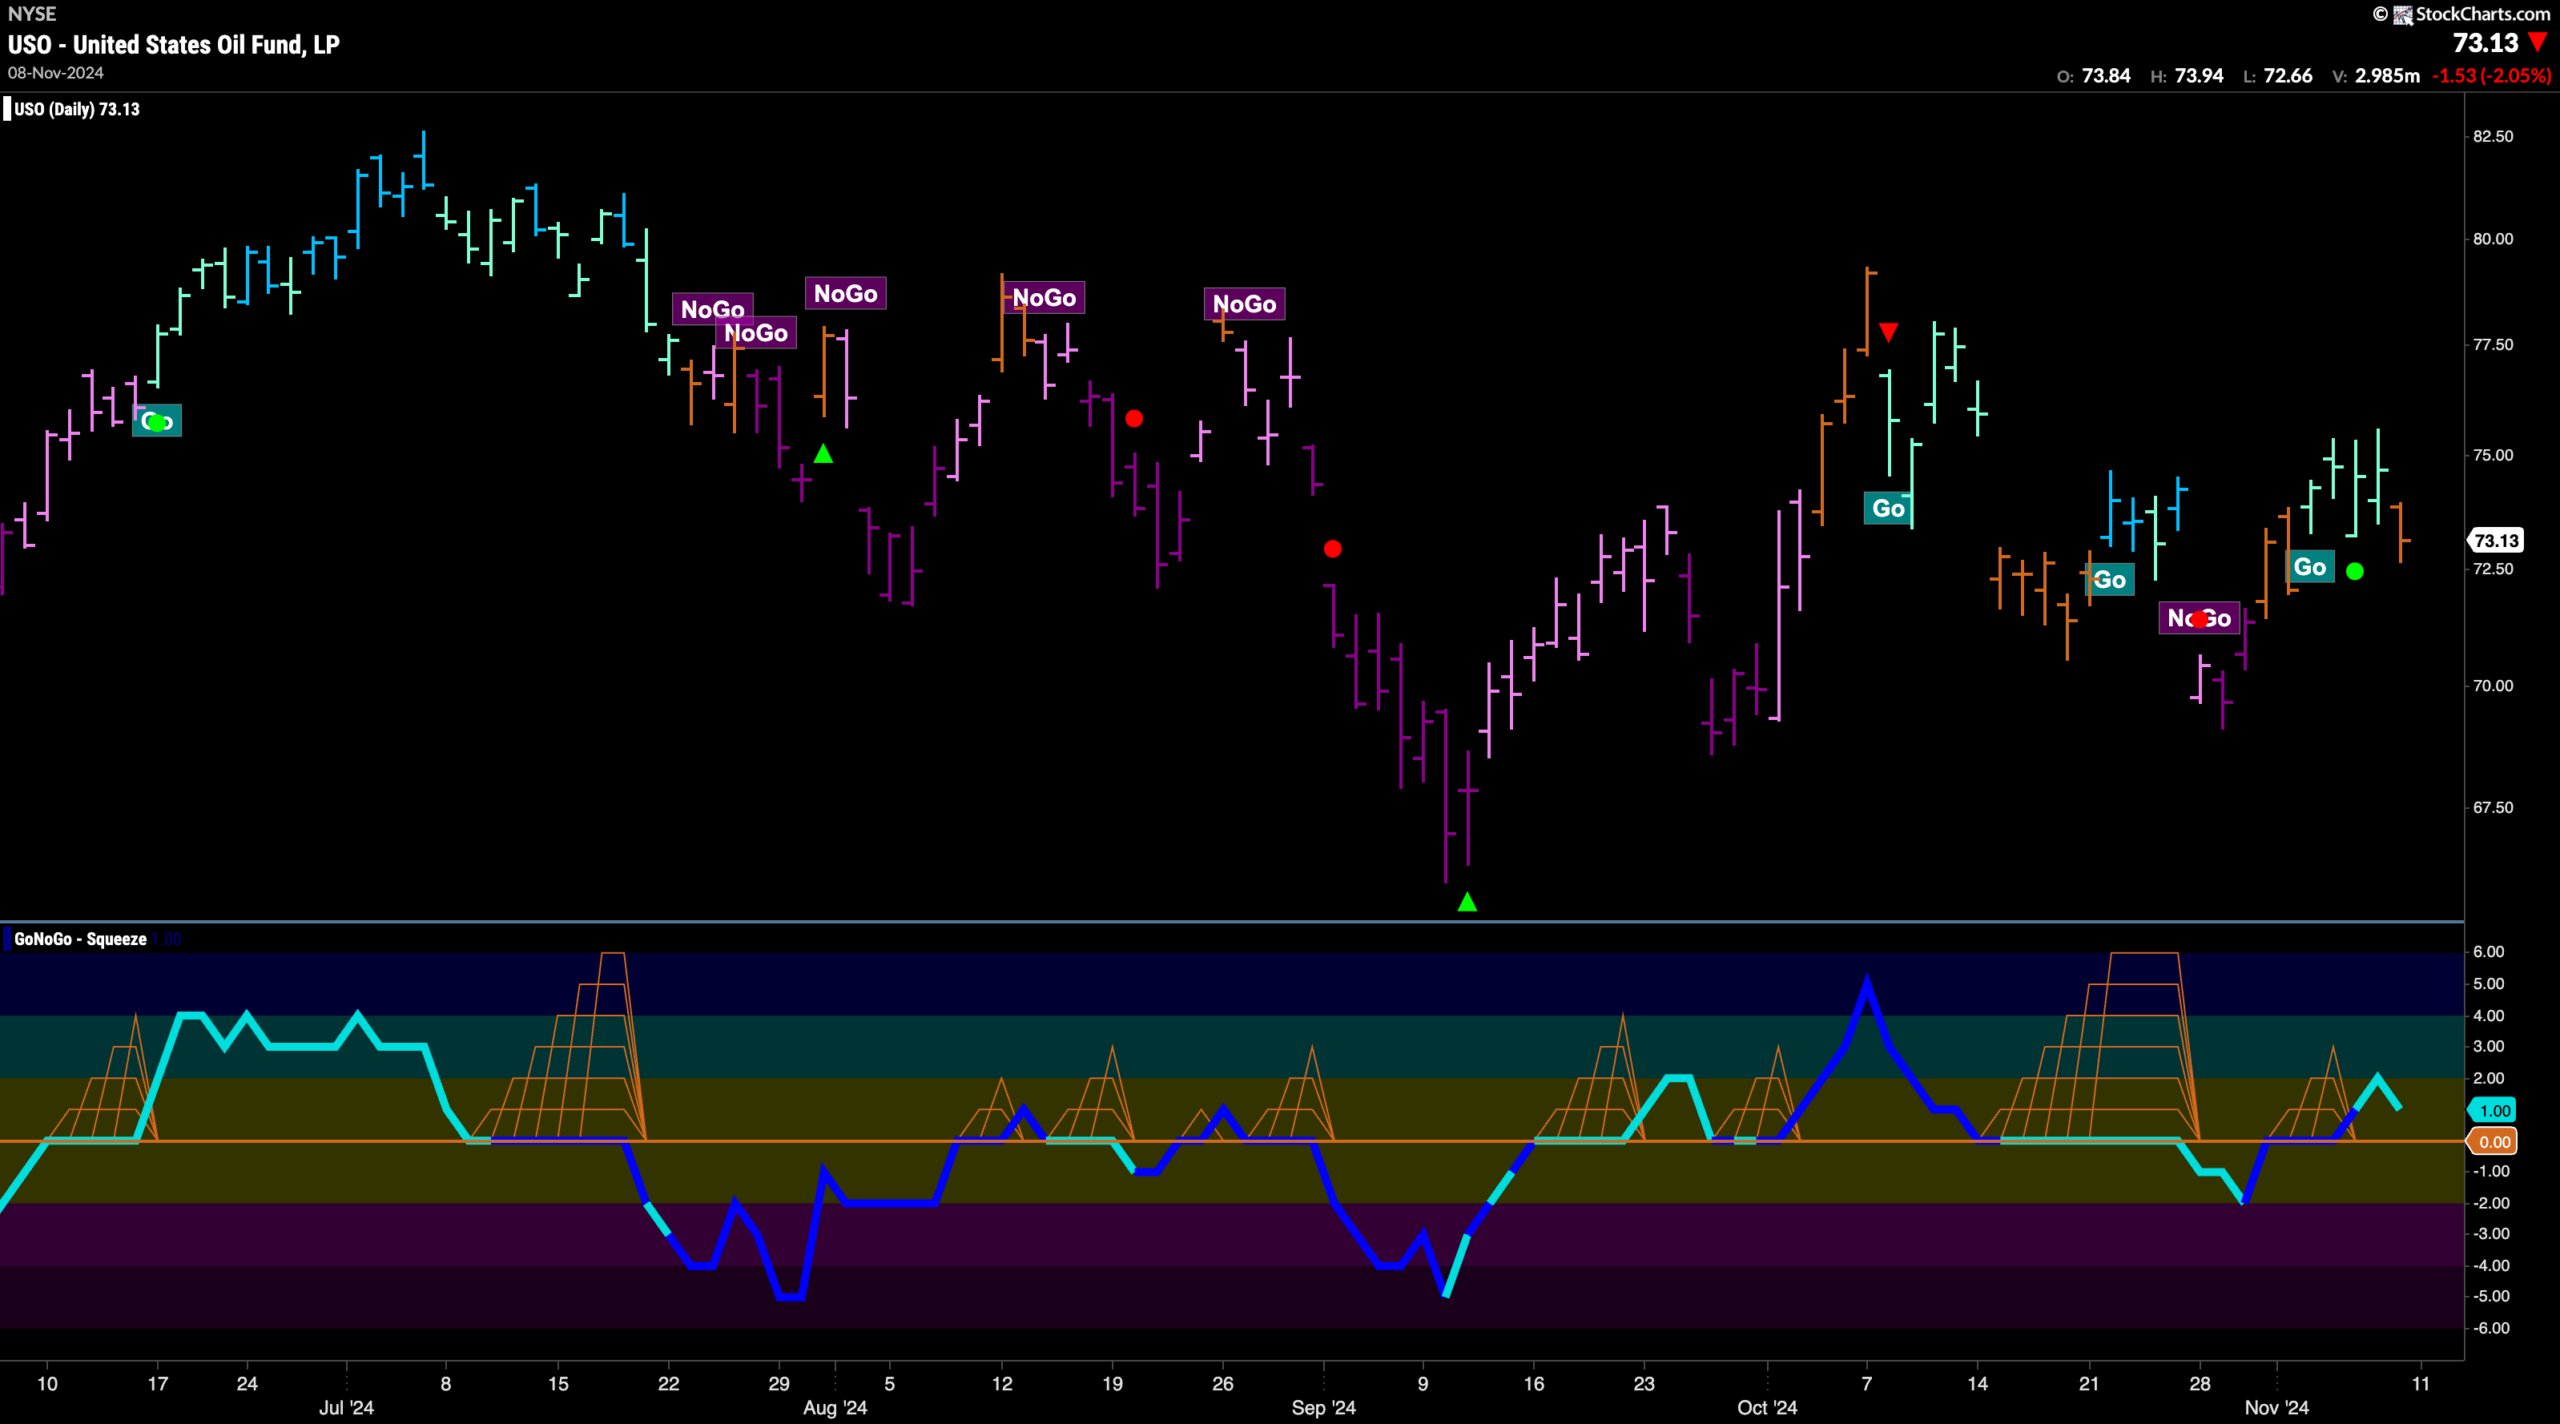The image size is (2560, 1424).
Task: Click the Go label near Oct 8
Action: pyautogui.click(x=1888, y=508)
